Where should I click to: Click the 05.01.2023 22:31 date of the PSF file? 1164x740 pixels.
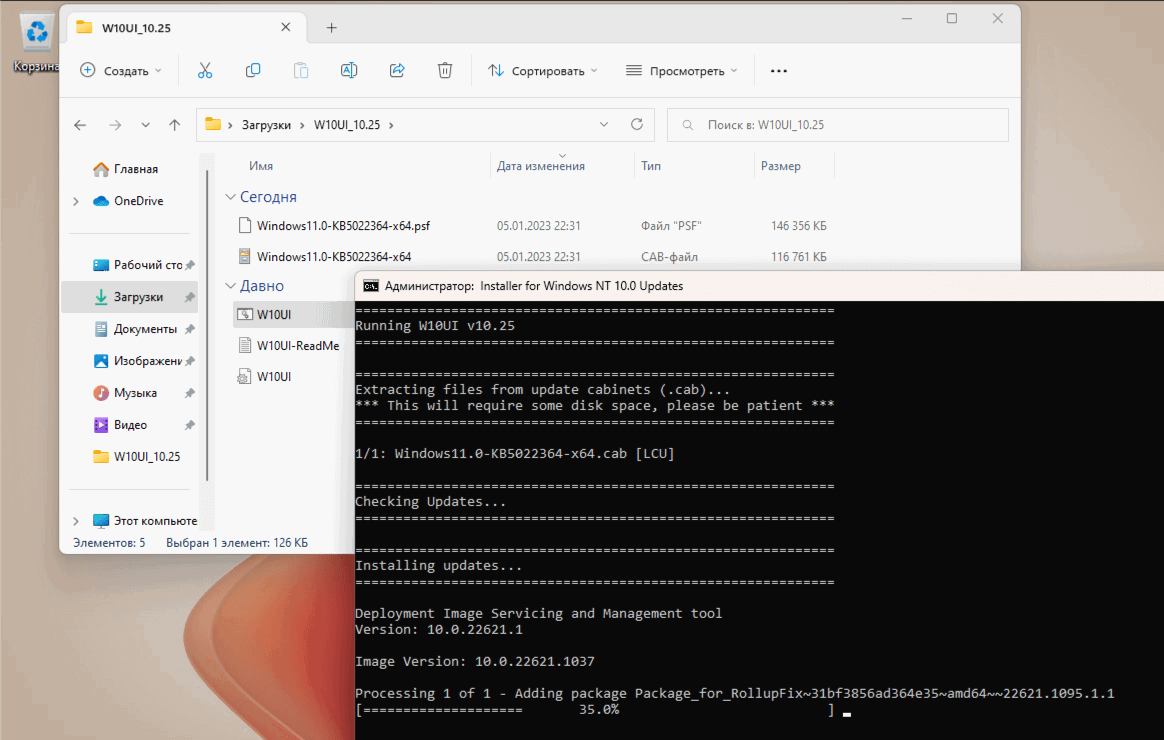(x=539, y=226)
